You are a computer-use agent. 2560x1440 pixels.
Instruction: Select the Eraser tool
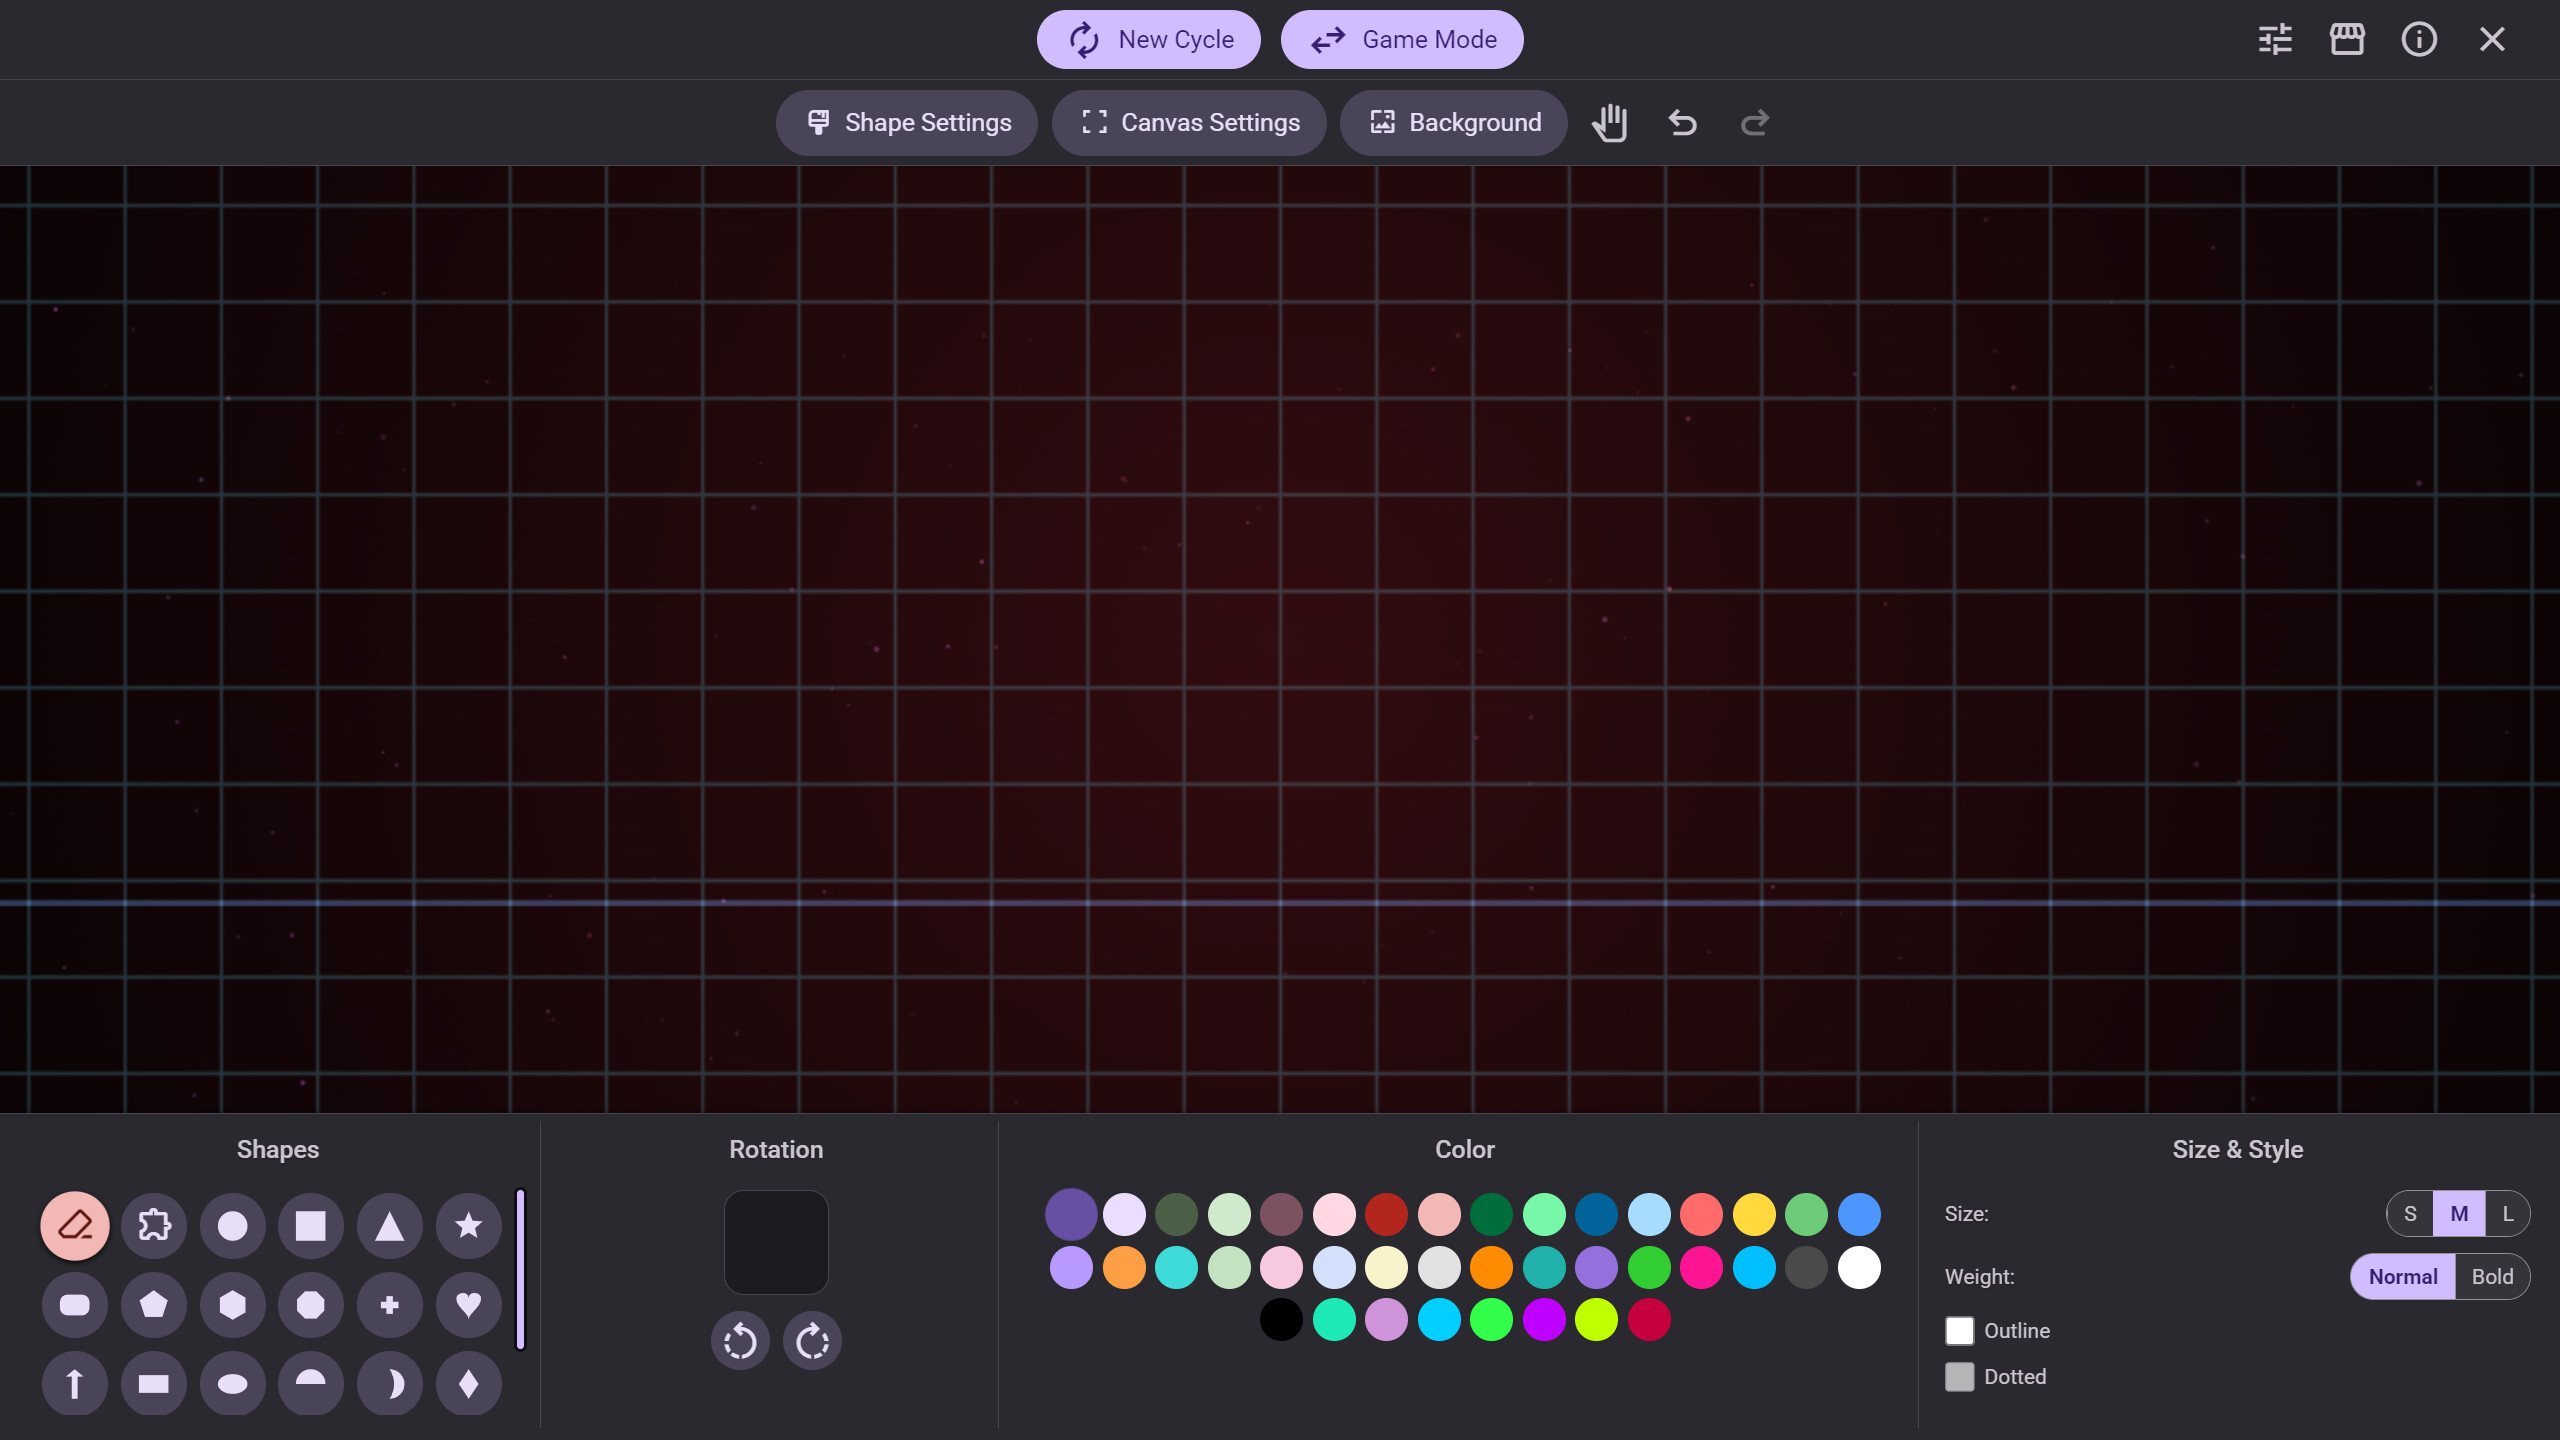(74, 1225)
